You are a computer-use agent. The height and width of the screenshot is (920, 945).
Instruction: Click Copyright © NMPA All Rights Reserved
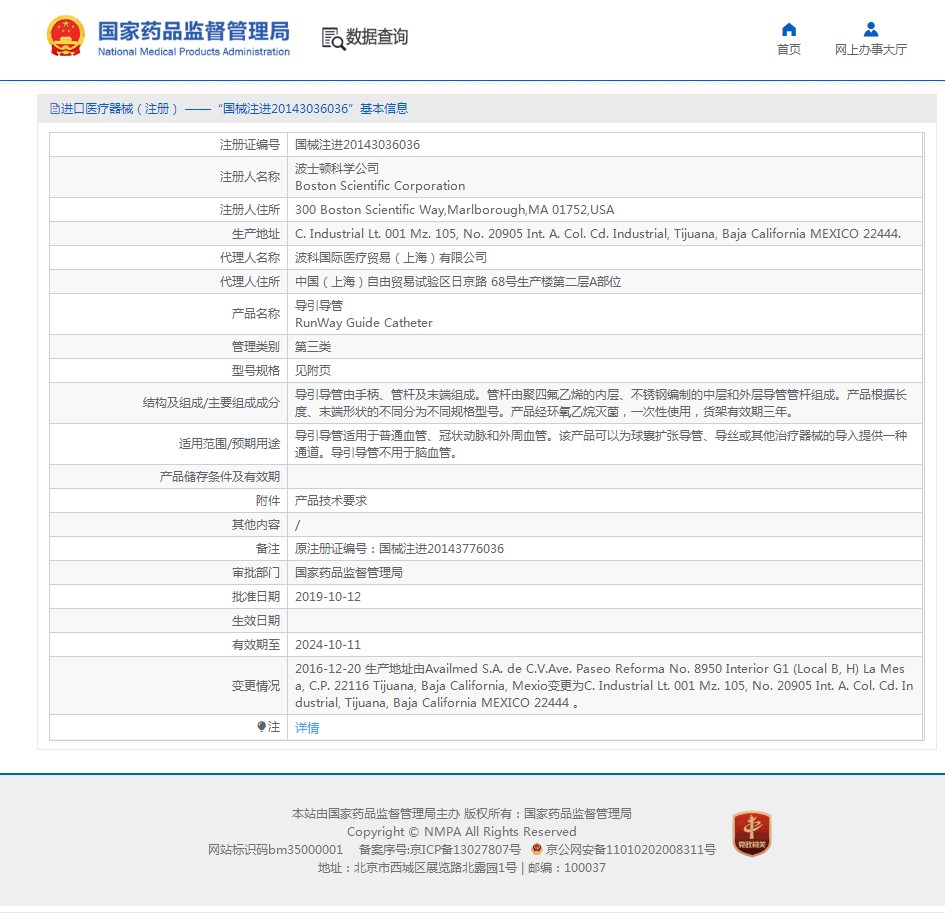click(x=462, y=831)
